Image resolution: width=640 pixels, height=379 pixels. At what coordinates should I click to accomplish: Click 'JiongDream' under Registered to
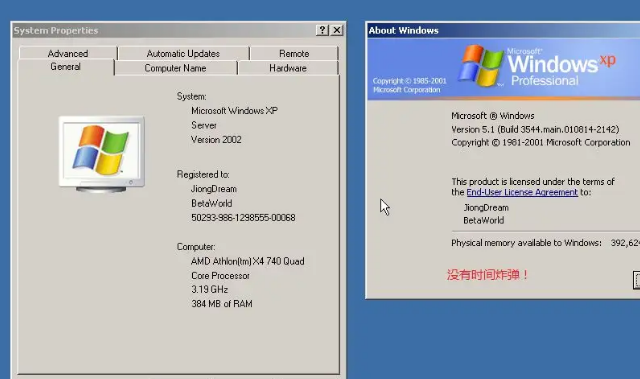tap(214, 189)
